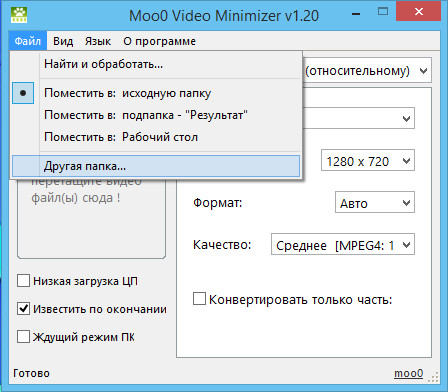Choose Найти и обработать... menu entry
The width and height of the screenshot is (448, 392).
tap(156, 64)
